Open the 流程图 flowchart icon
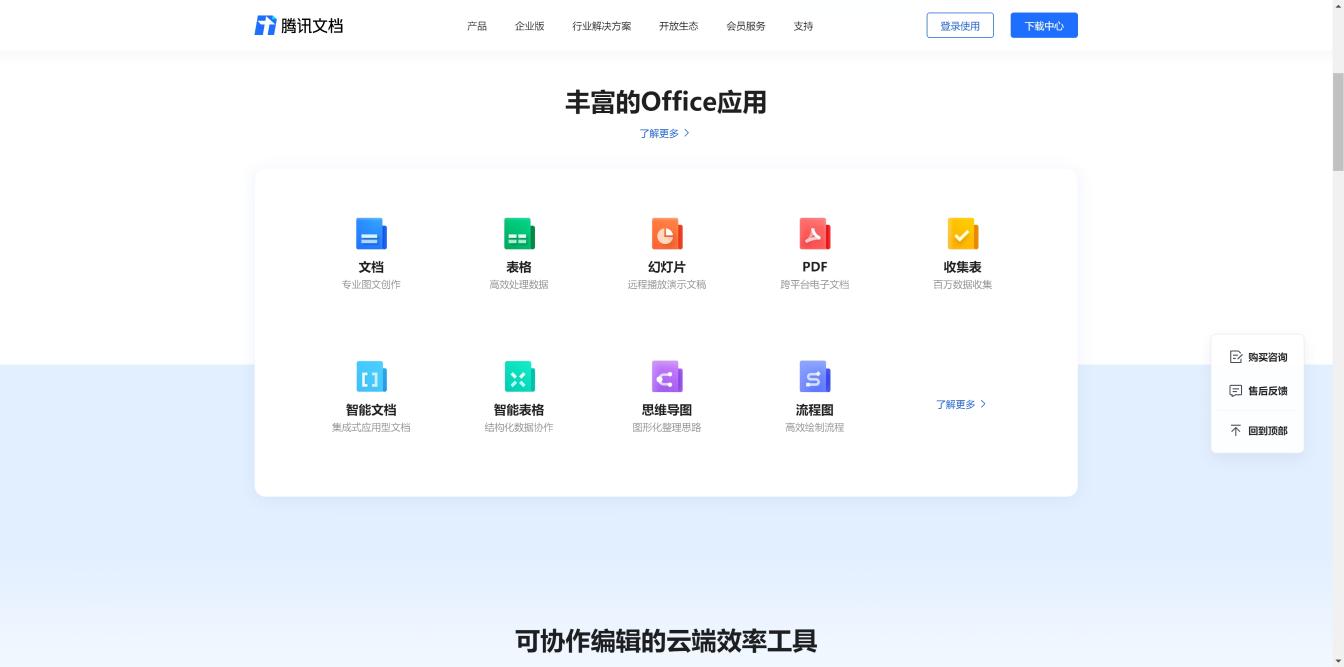The width and height of the screenshot is (1344, 667). pyautogui.click(x=815, y=377)
